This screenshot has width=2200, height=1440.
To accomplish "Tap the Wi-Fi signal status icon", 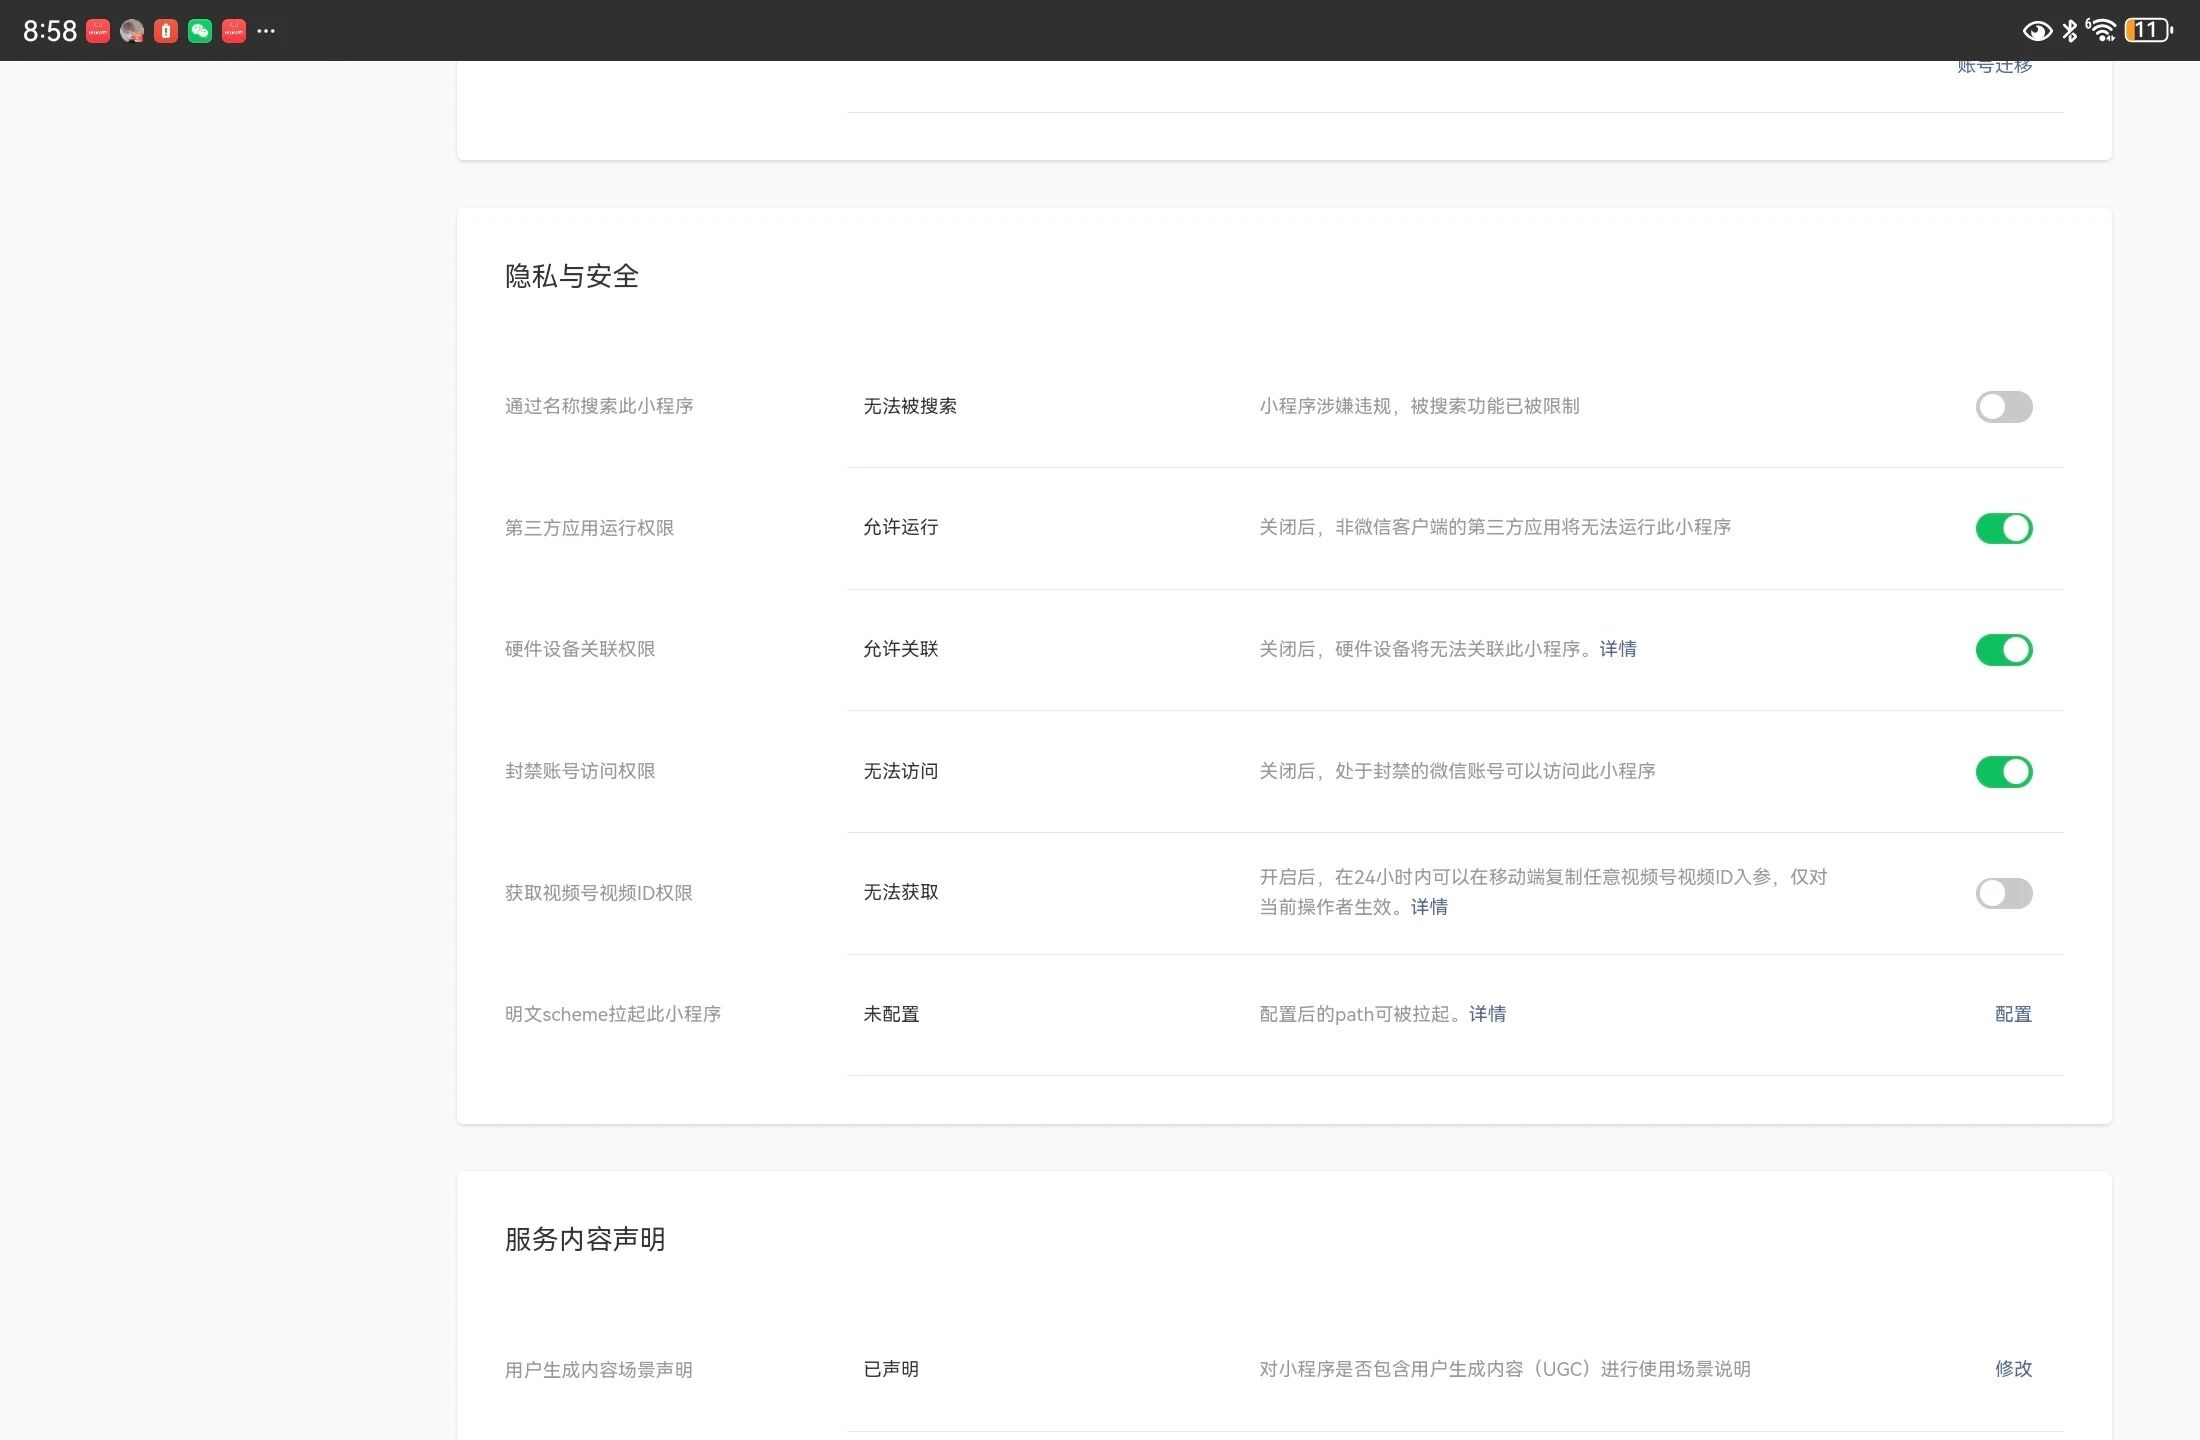I will pyautogui.click(x=2101, y=31).
